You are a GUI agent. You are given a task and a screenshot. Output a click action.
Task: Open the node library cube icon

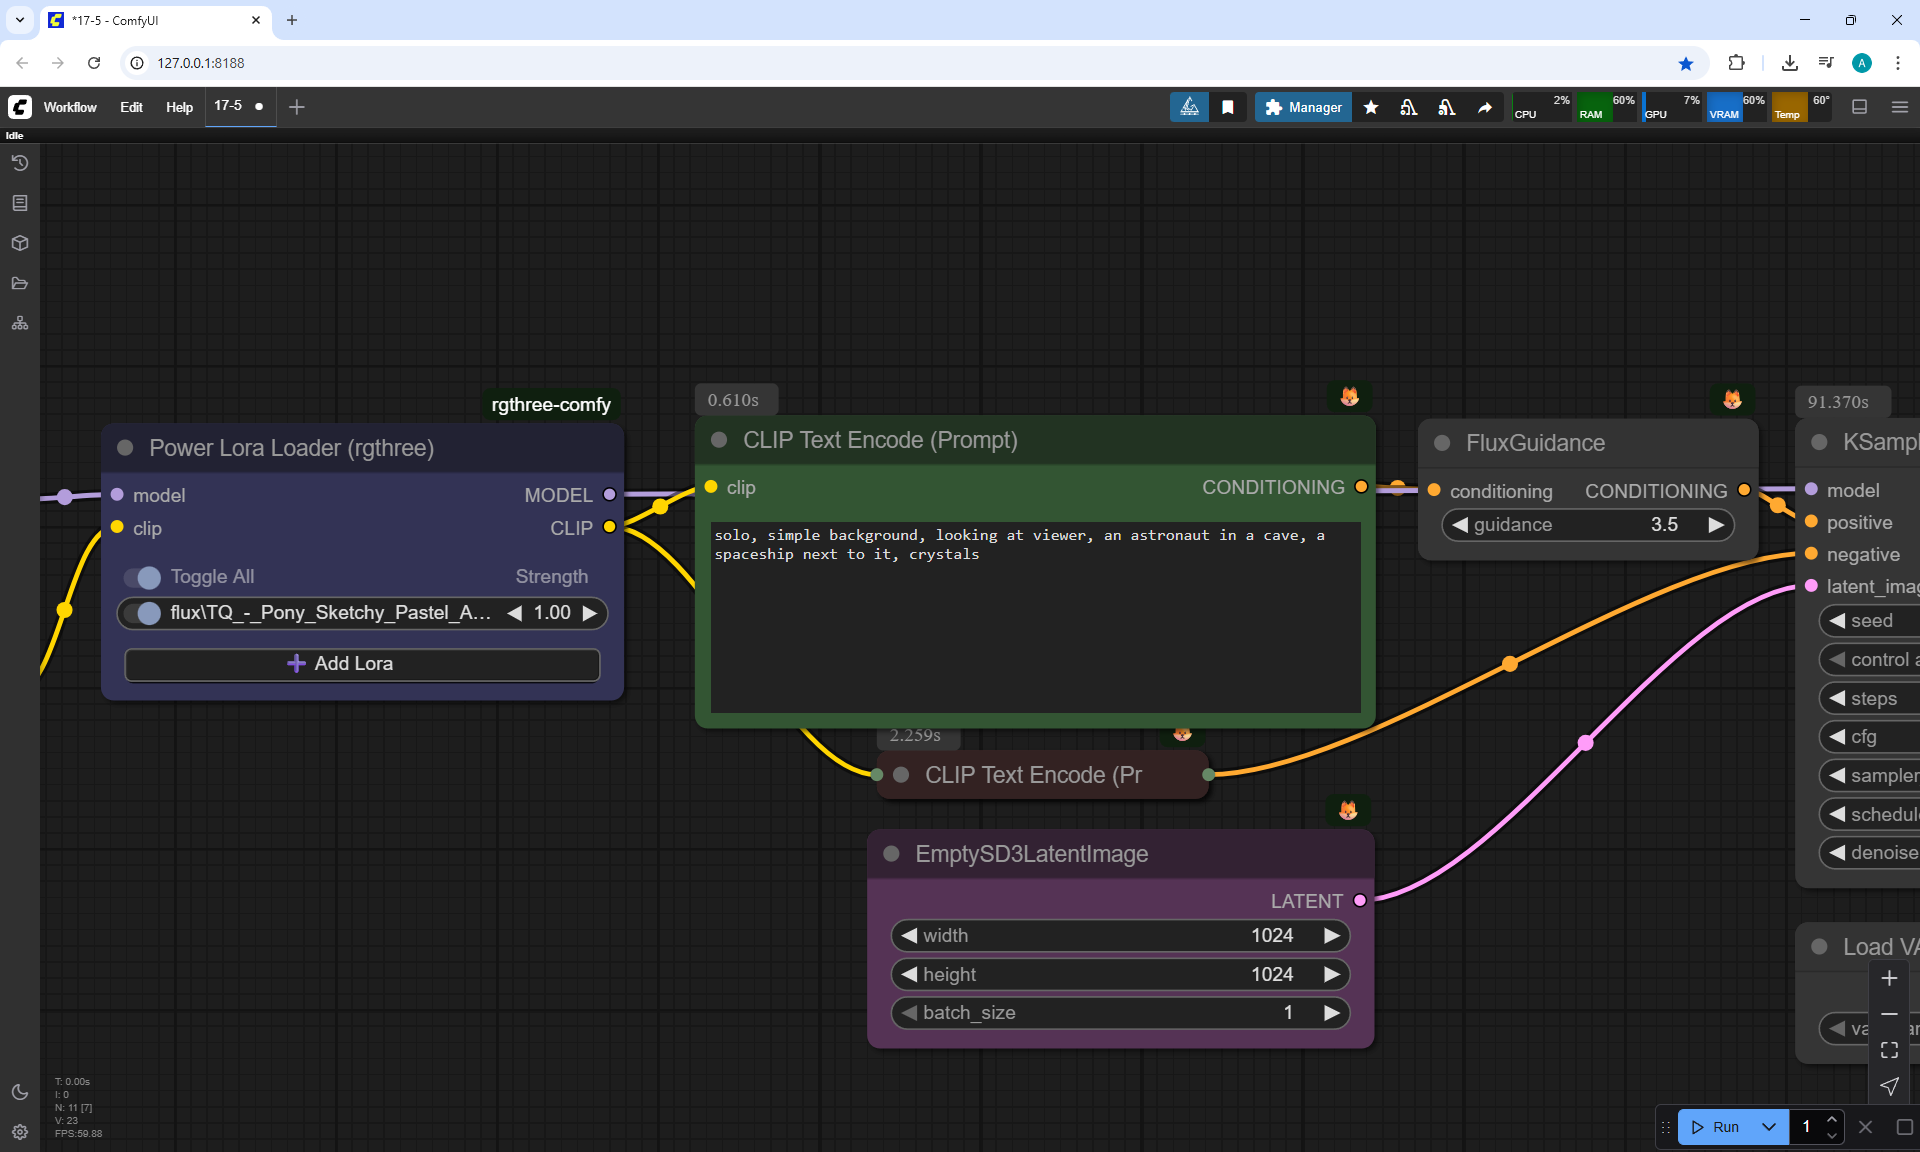(20, 243)
